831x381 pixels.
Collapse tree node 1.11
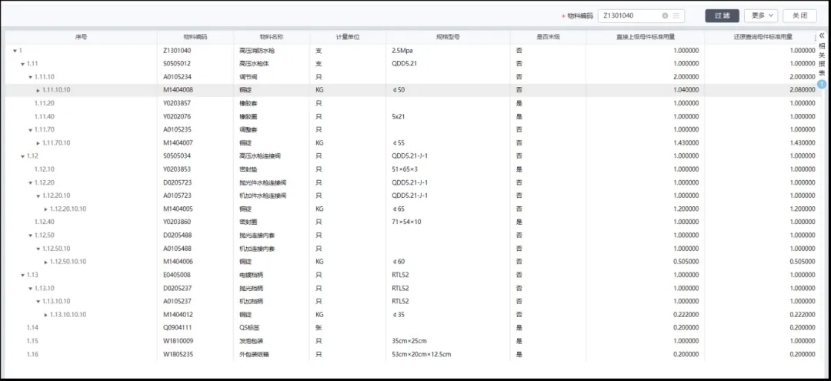tap(22, 64)
